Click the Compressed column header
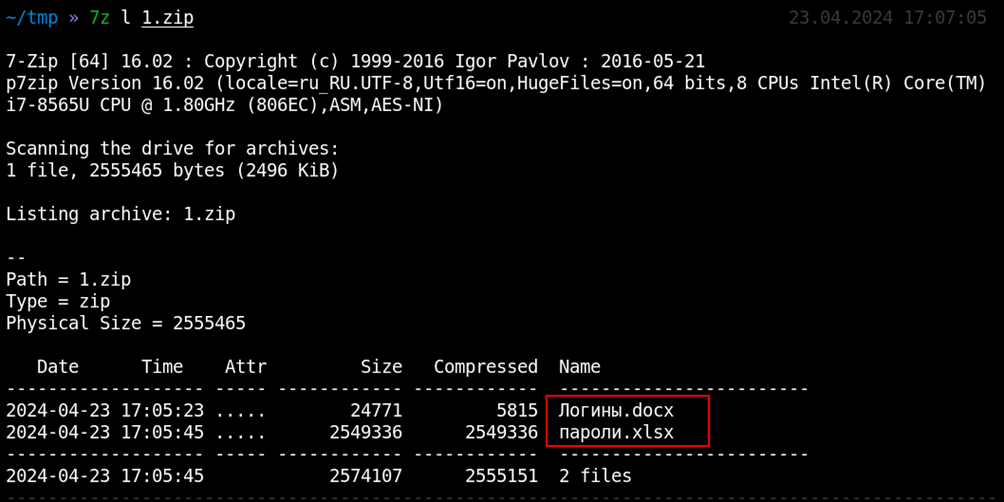The image size is (1004, 502). tap(486, 367)
